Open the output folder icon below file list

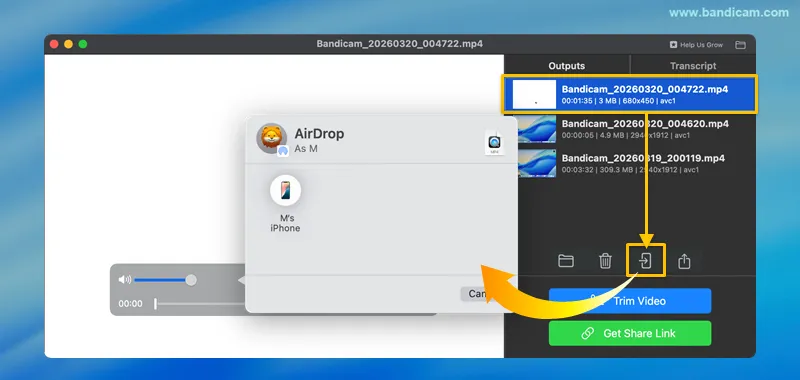566,261
